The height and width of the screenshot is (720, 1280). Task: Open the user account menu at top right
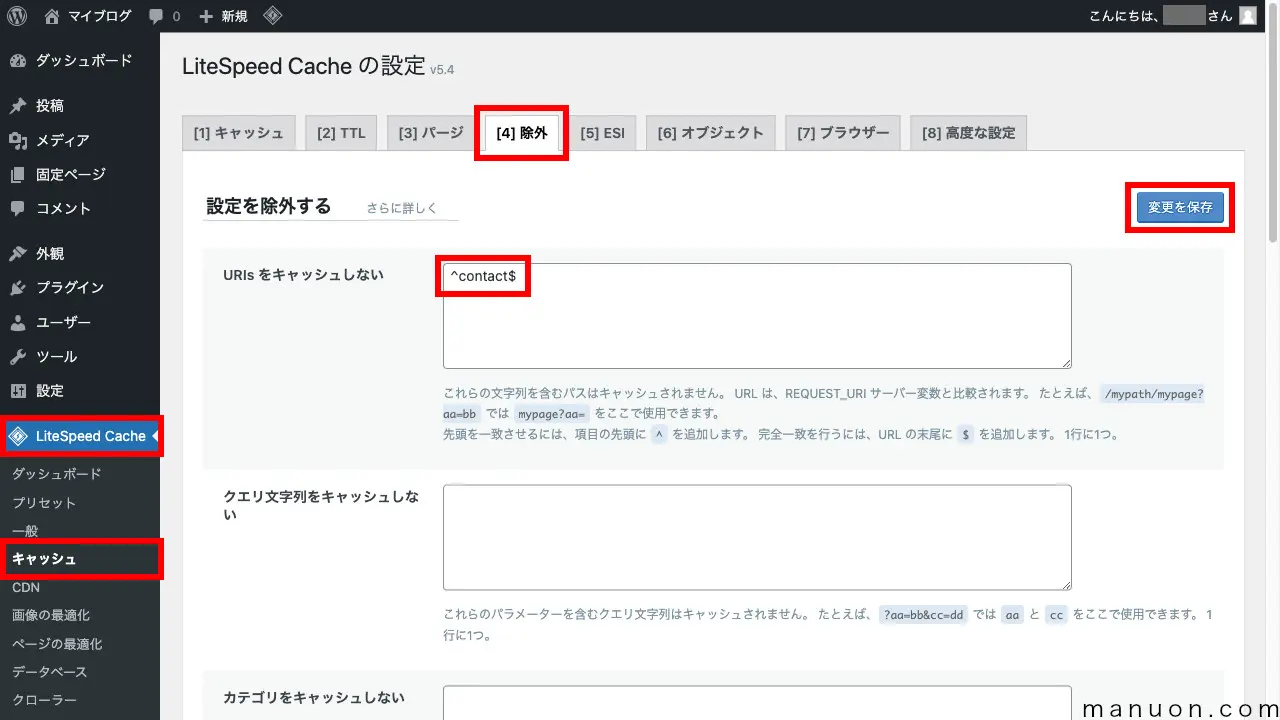point(1246,15)
